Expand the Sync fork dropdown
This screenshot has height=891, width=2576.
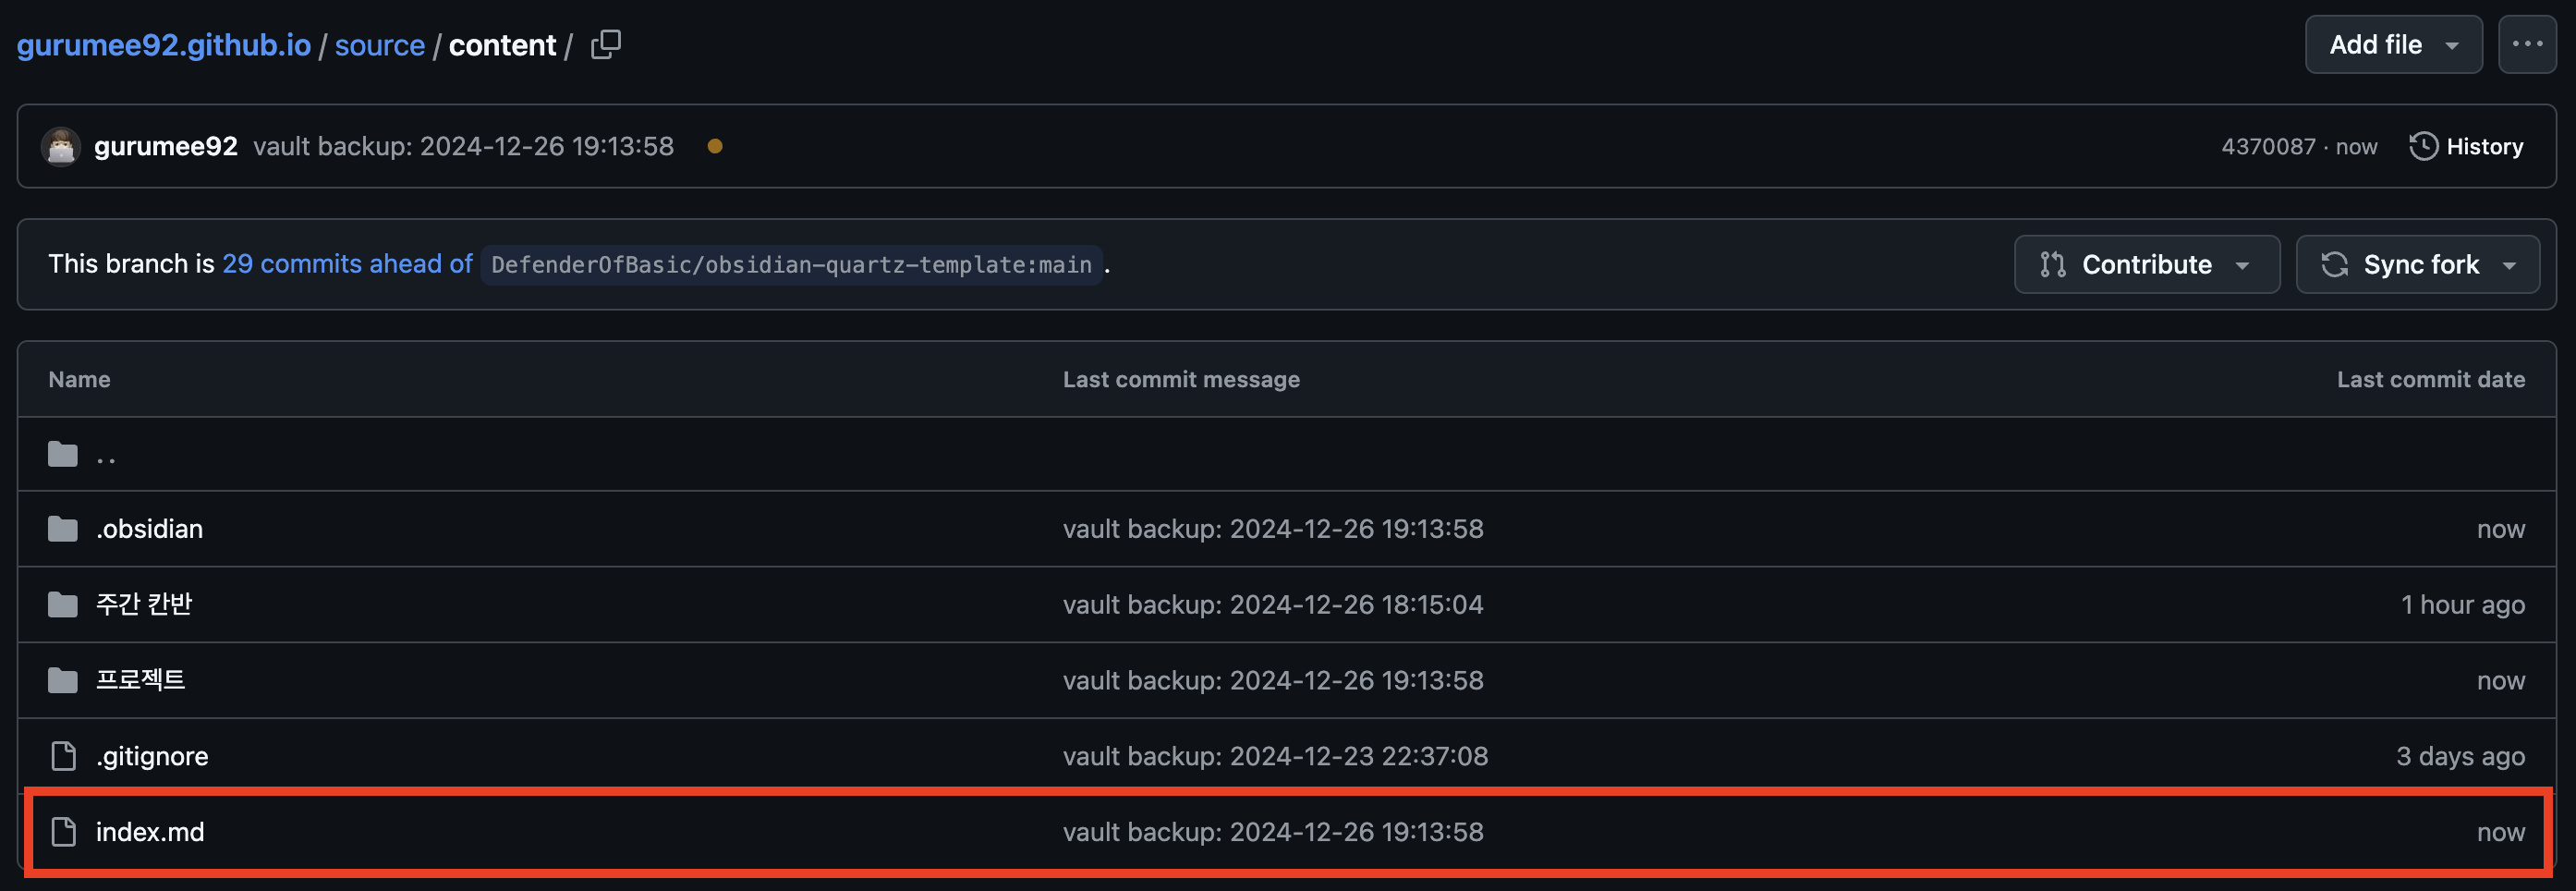pyautogui.click(x=2417, y=265)
